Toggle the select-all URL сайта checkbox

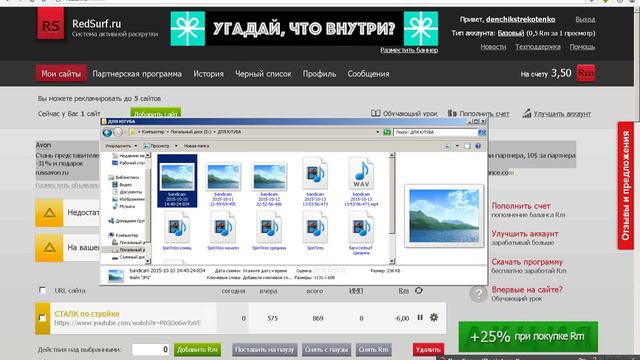pos(42,290)
